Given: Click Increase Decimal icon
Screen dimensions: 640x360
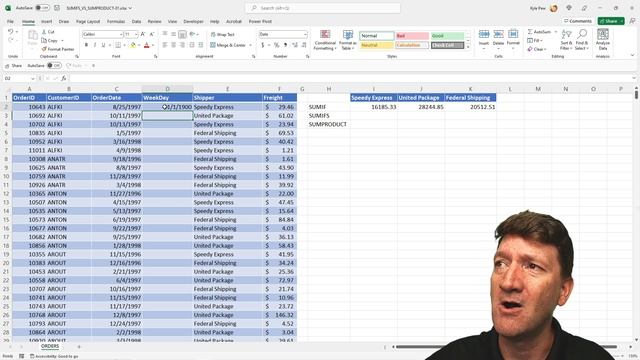Looking at the screenshot, I should click(295, 45).
